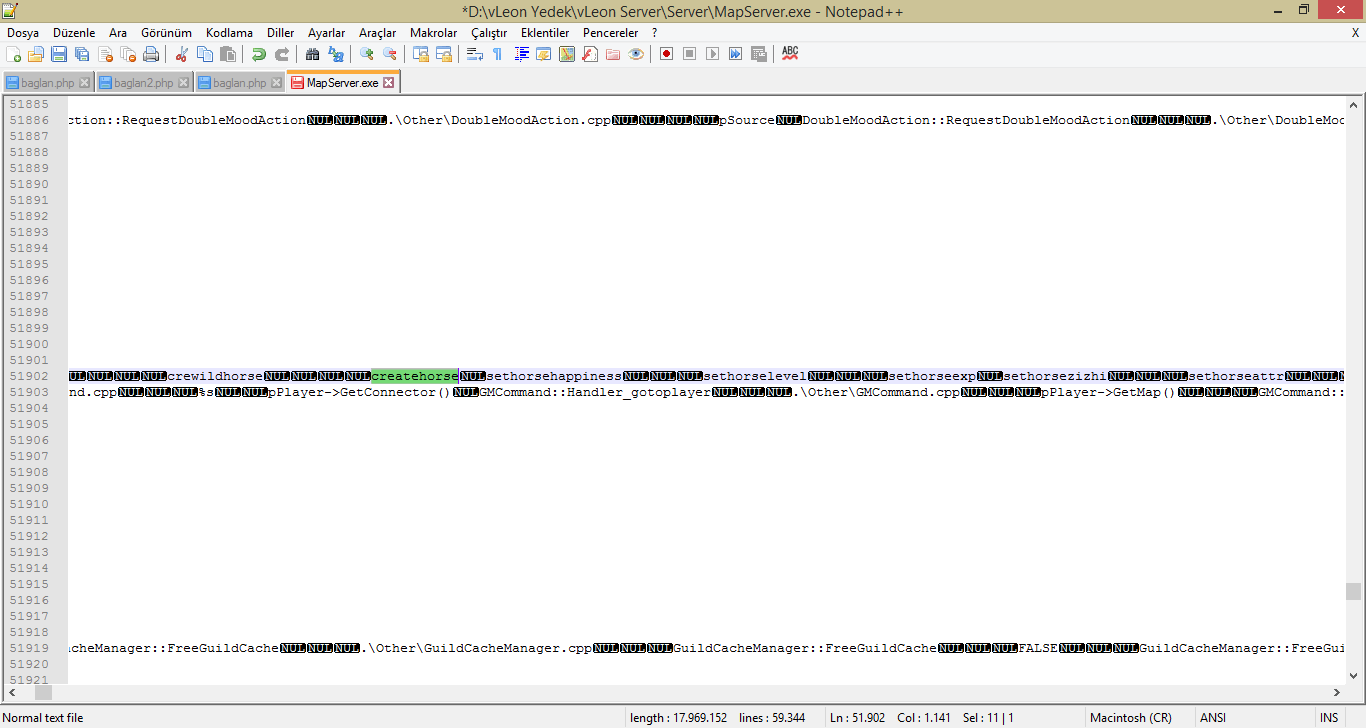The image size is (1366, 728).
Task: Click the X at menu bar end
Action: coord(1355,33)
